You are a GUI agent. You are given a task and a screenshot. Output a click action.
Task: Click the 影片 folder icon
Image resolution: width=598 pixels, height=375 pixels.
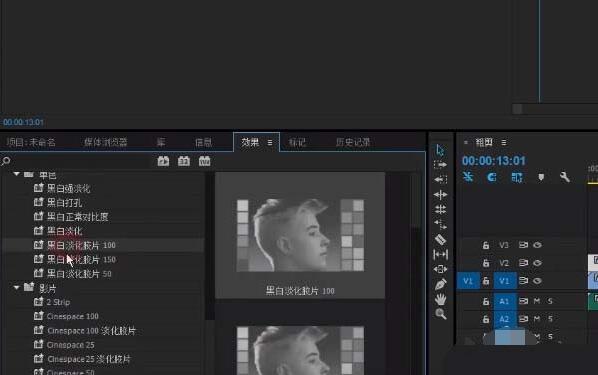(29, 287)
